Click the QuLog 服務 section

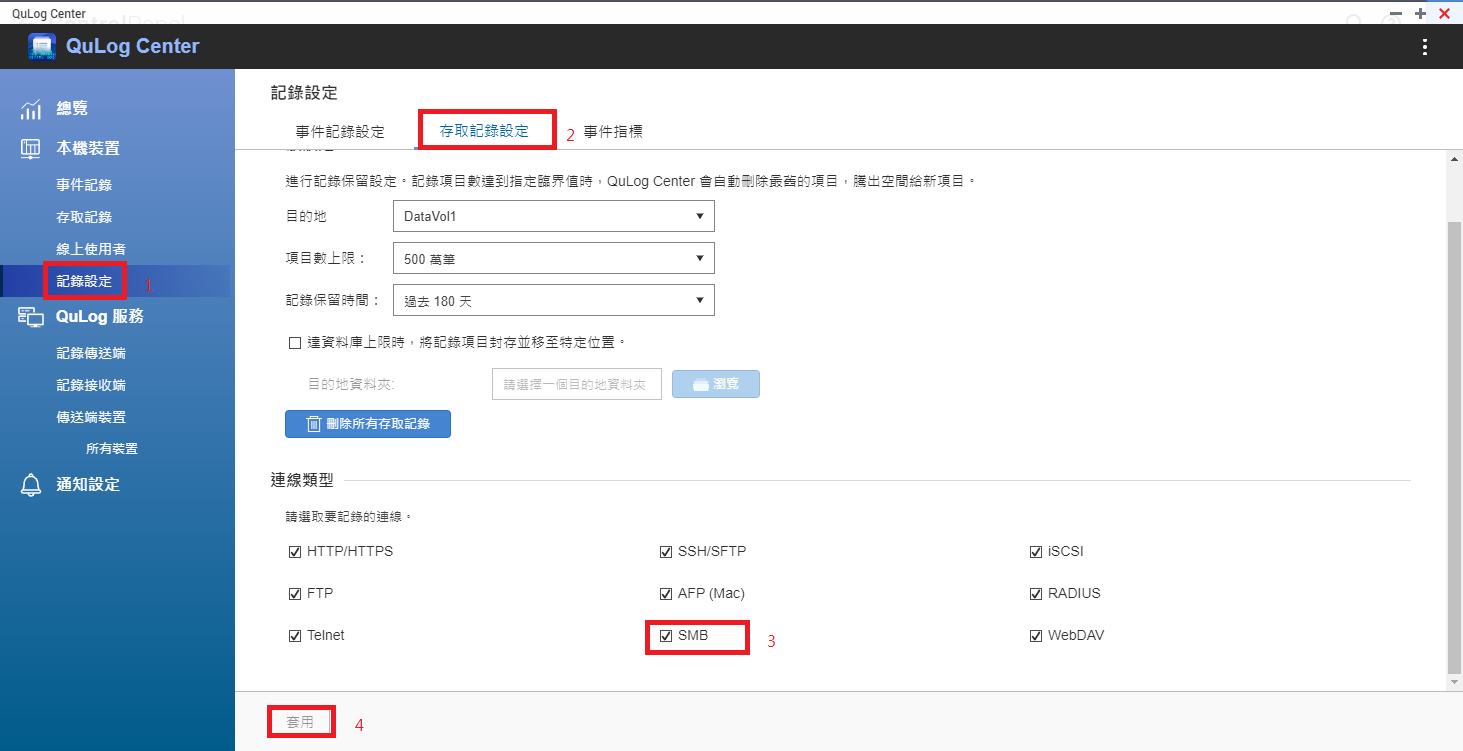click(99, 316)
